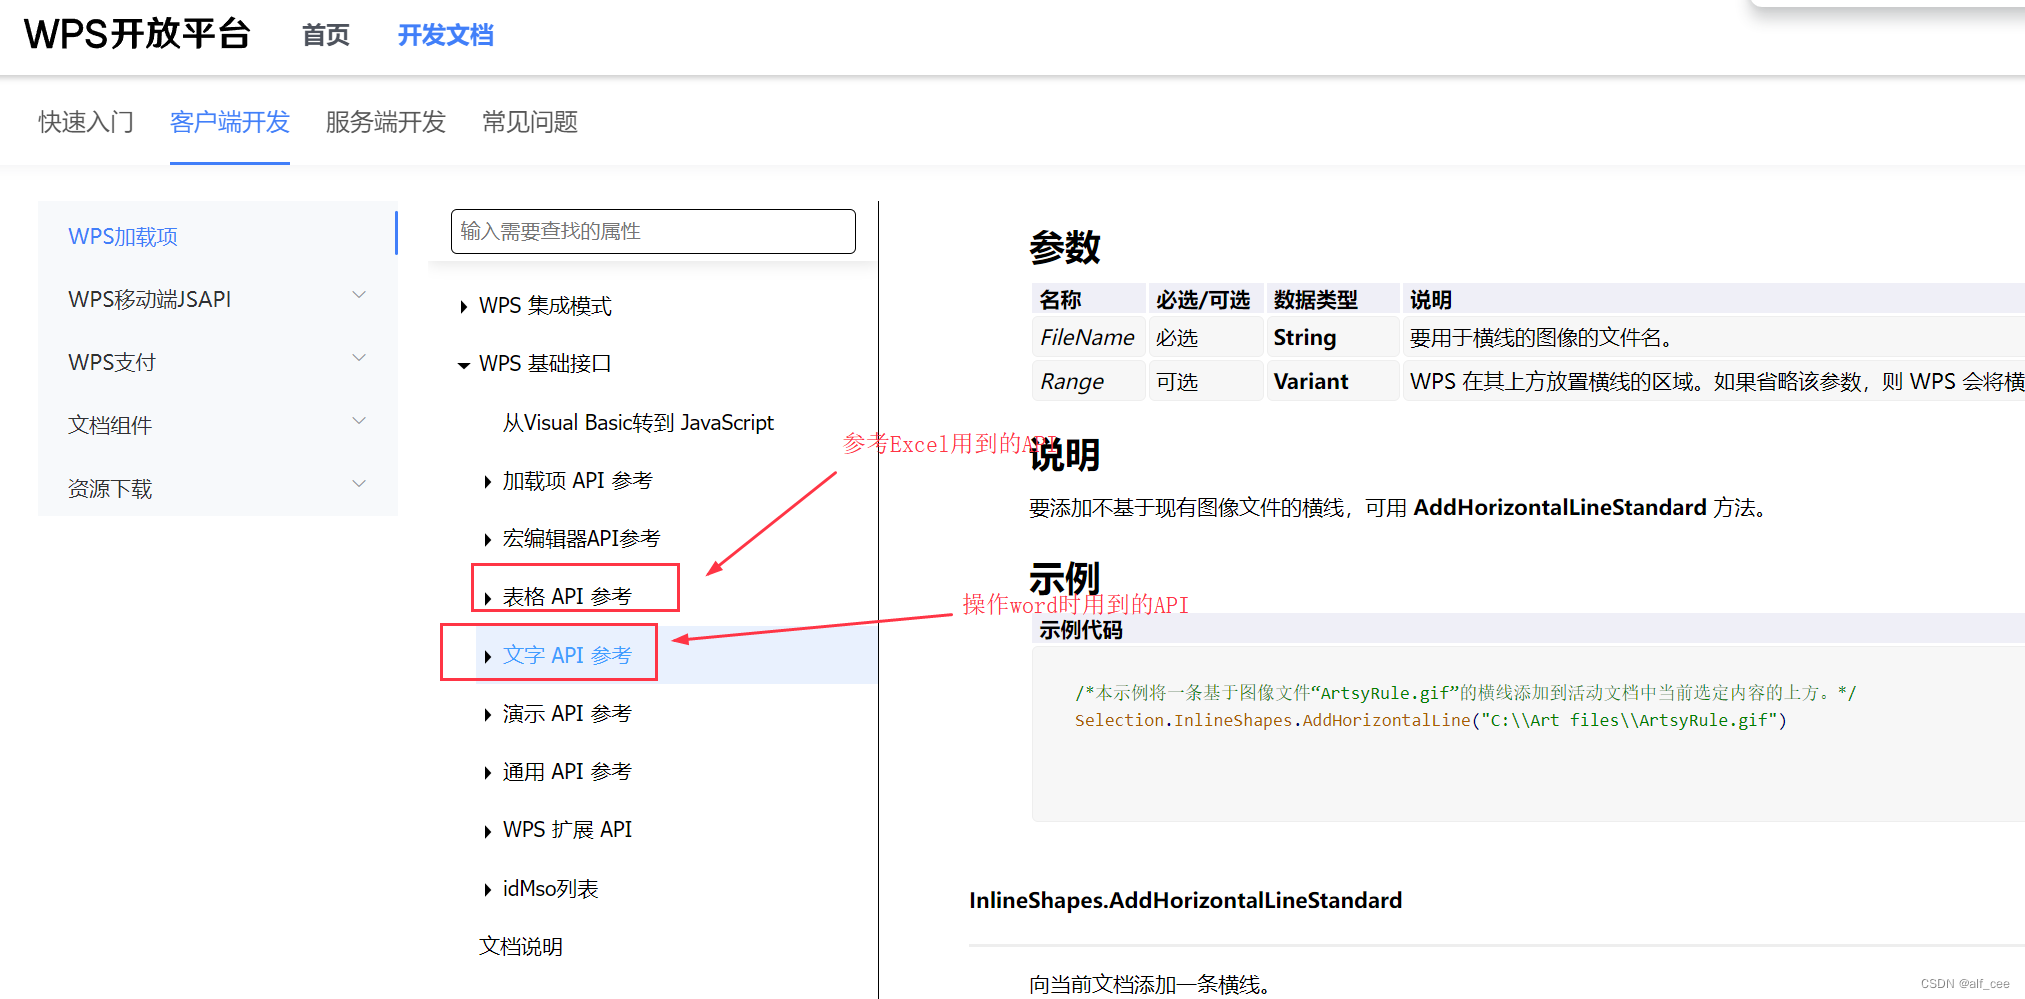
Task: Open the WPS移动端JSAPI sidebar item
Action: [150, 299]
